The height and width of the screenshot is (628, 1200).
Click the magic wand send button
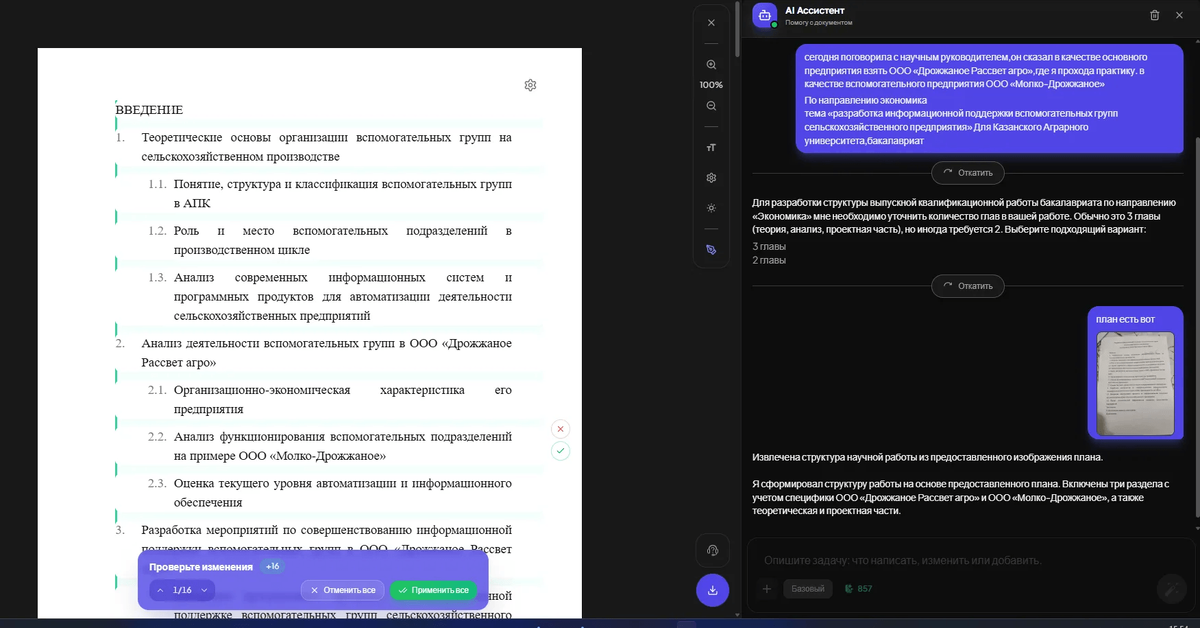[x=1170, y=588]
